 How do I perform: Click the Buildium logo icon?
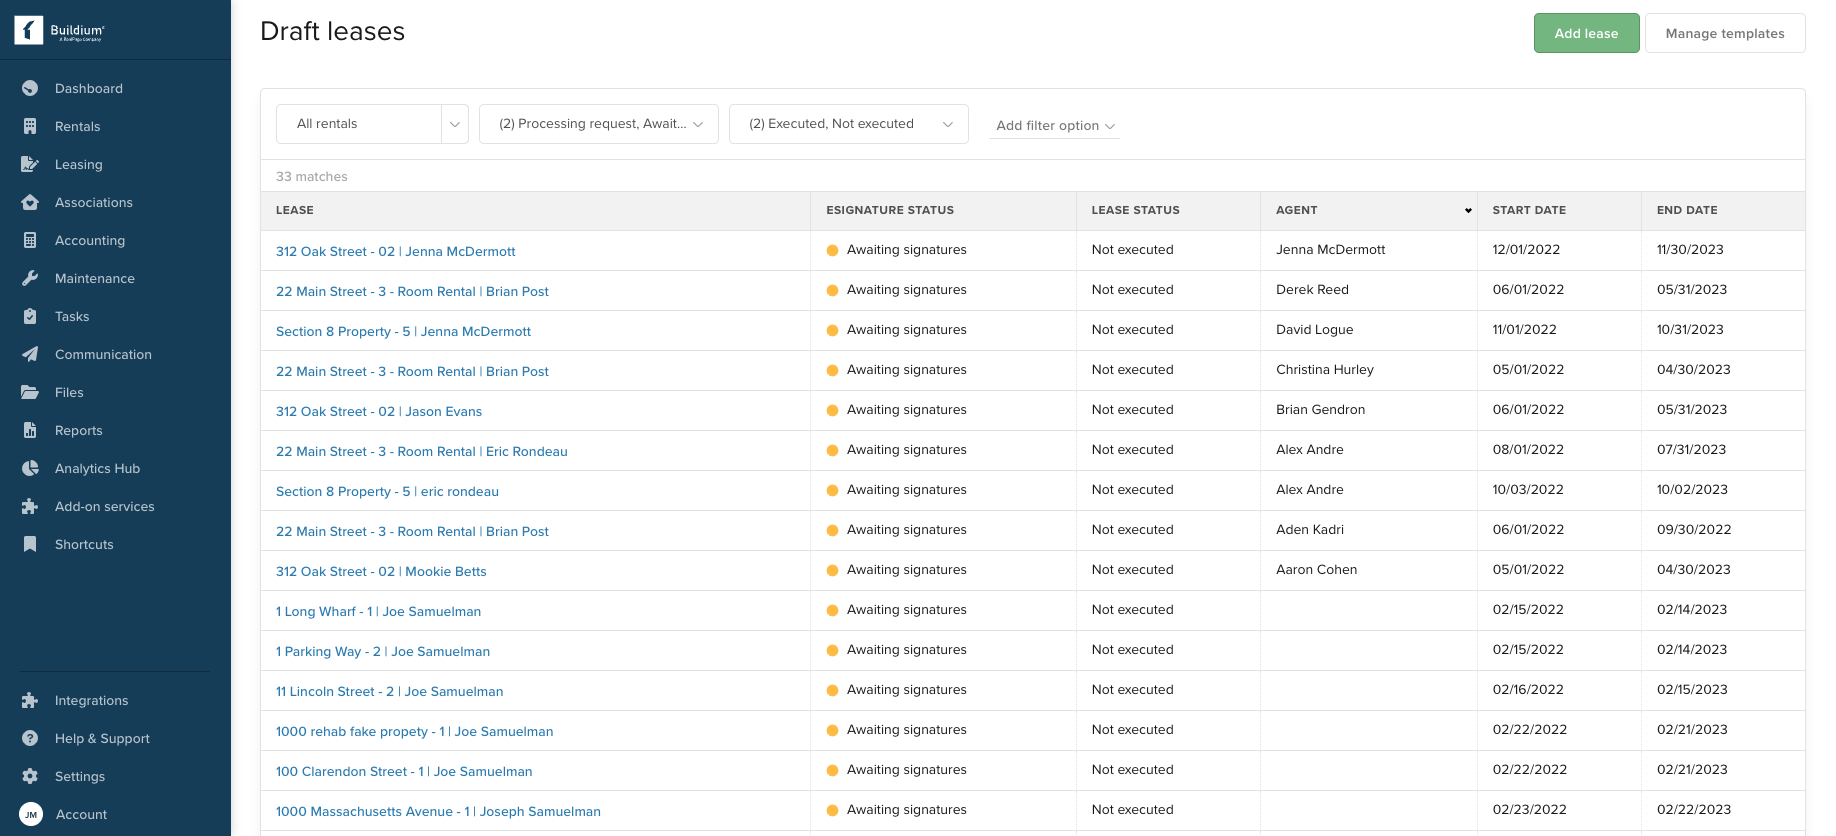(x=29, y=30)
